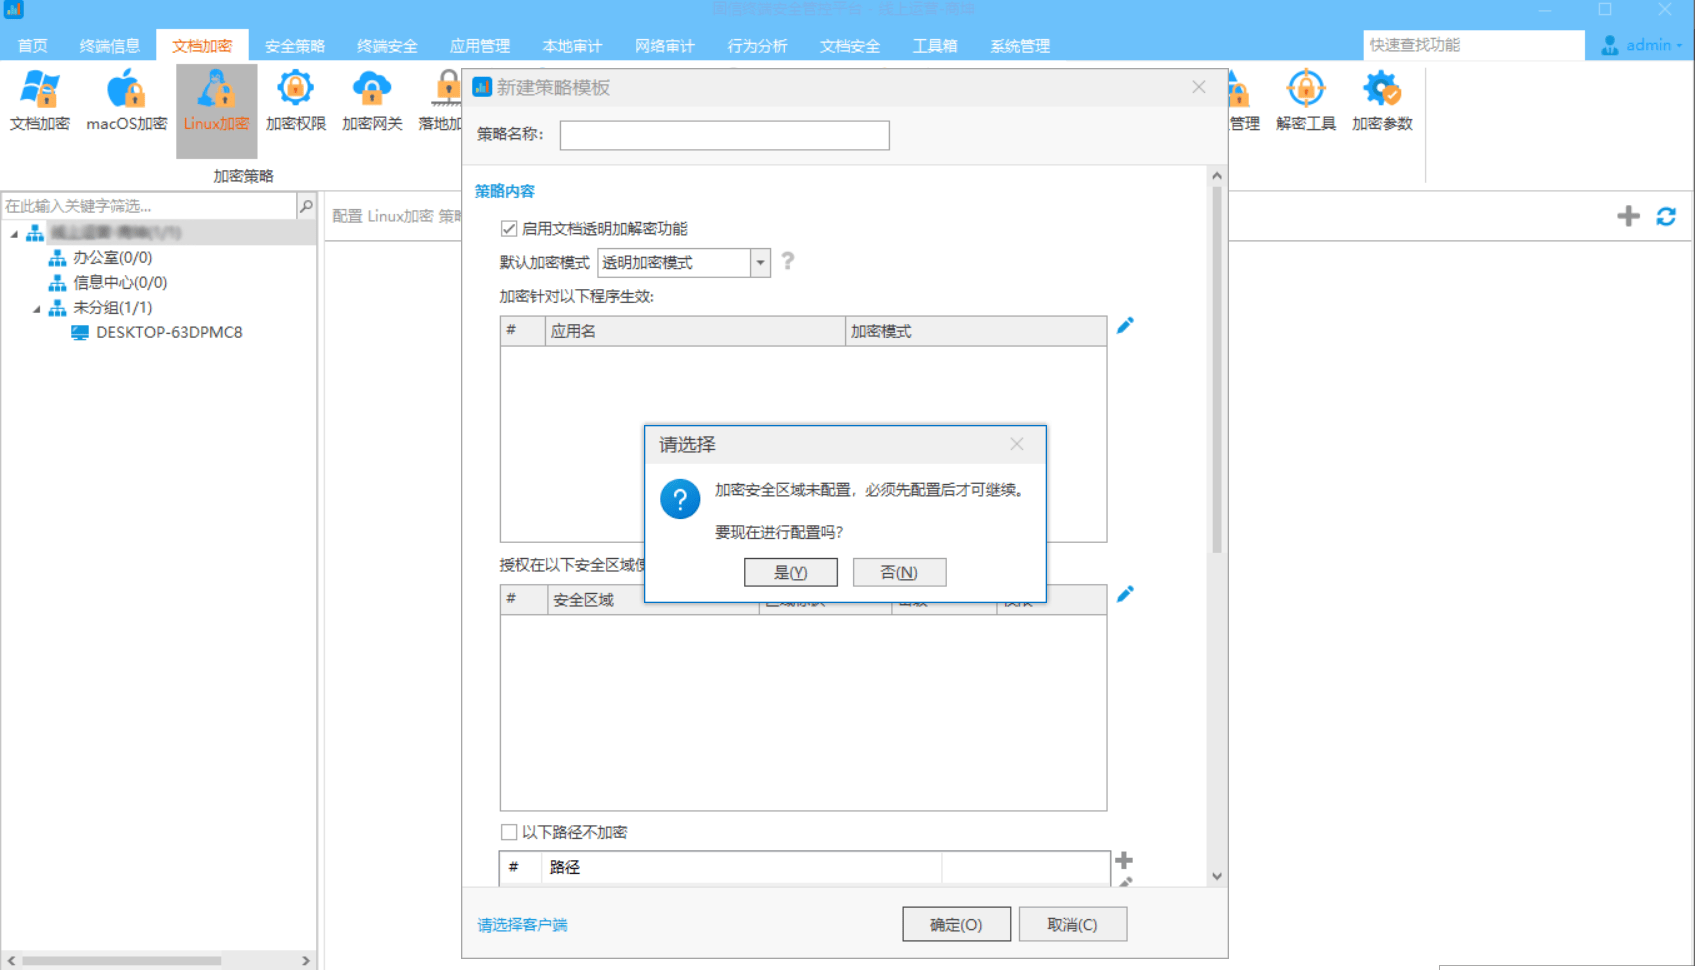Add an excluded path with the plus icon
This screenshot has height=970, width=1695.
tap(1124, 860)
